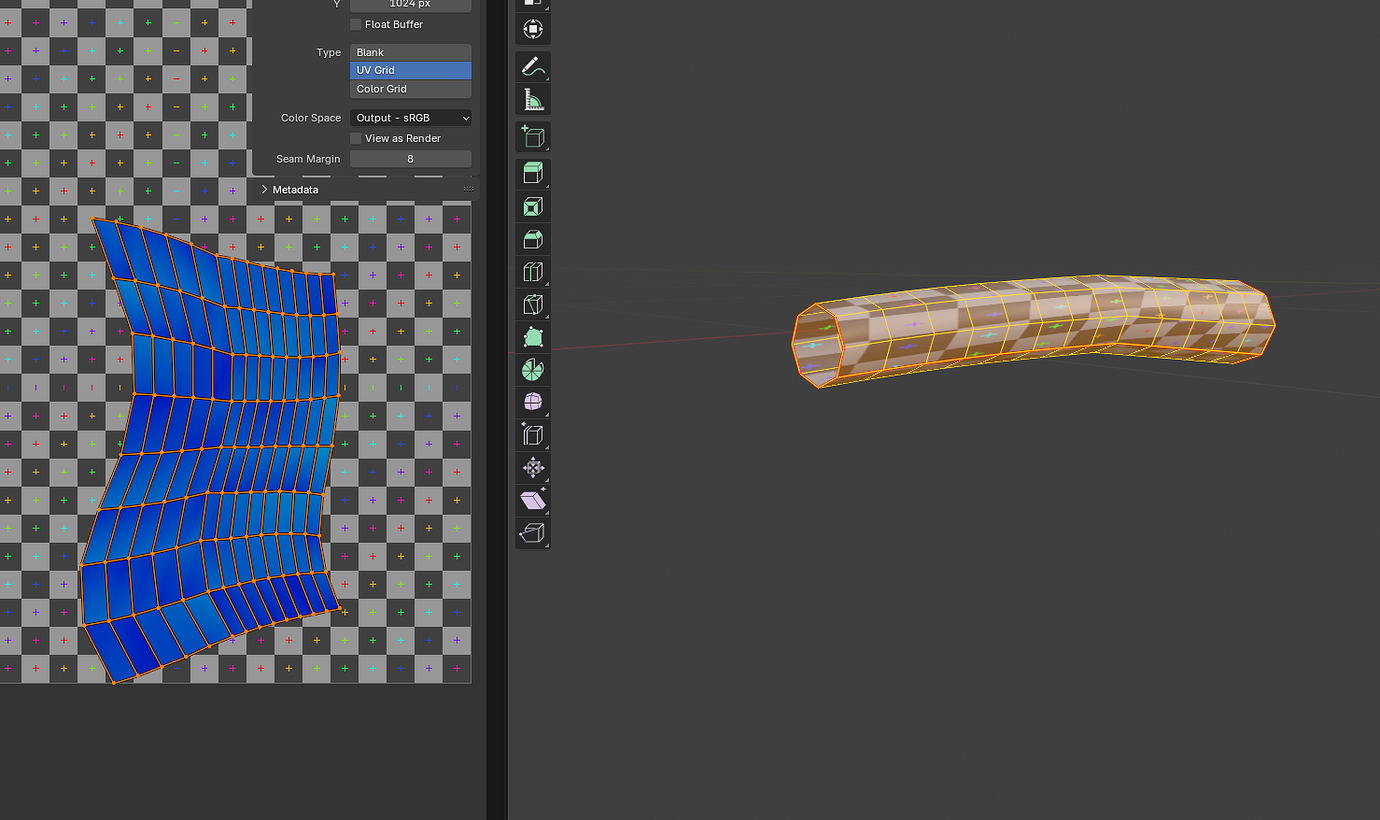Image resolution: width=1380 pixels, height=820 pixels.
Task: Activate the Smooth vertices tool
Action: [533, 402]
